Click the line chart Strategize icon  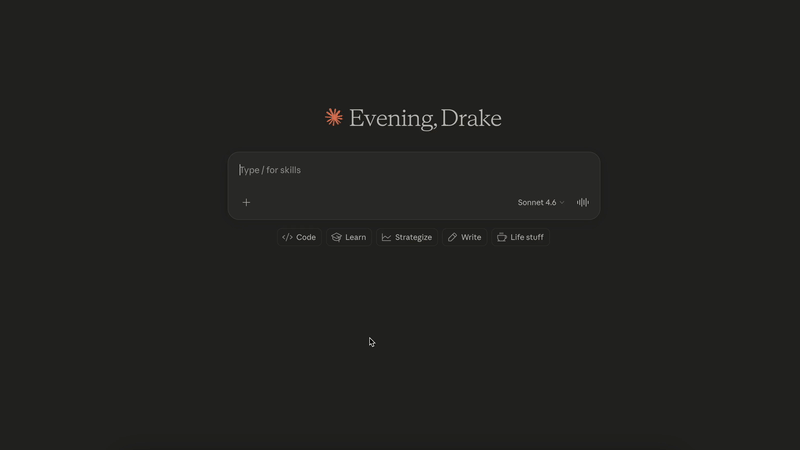386,237
